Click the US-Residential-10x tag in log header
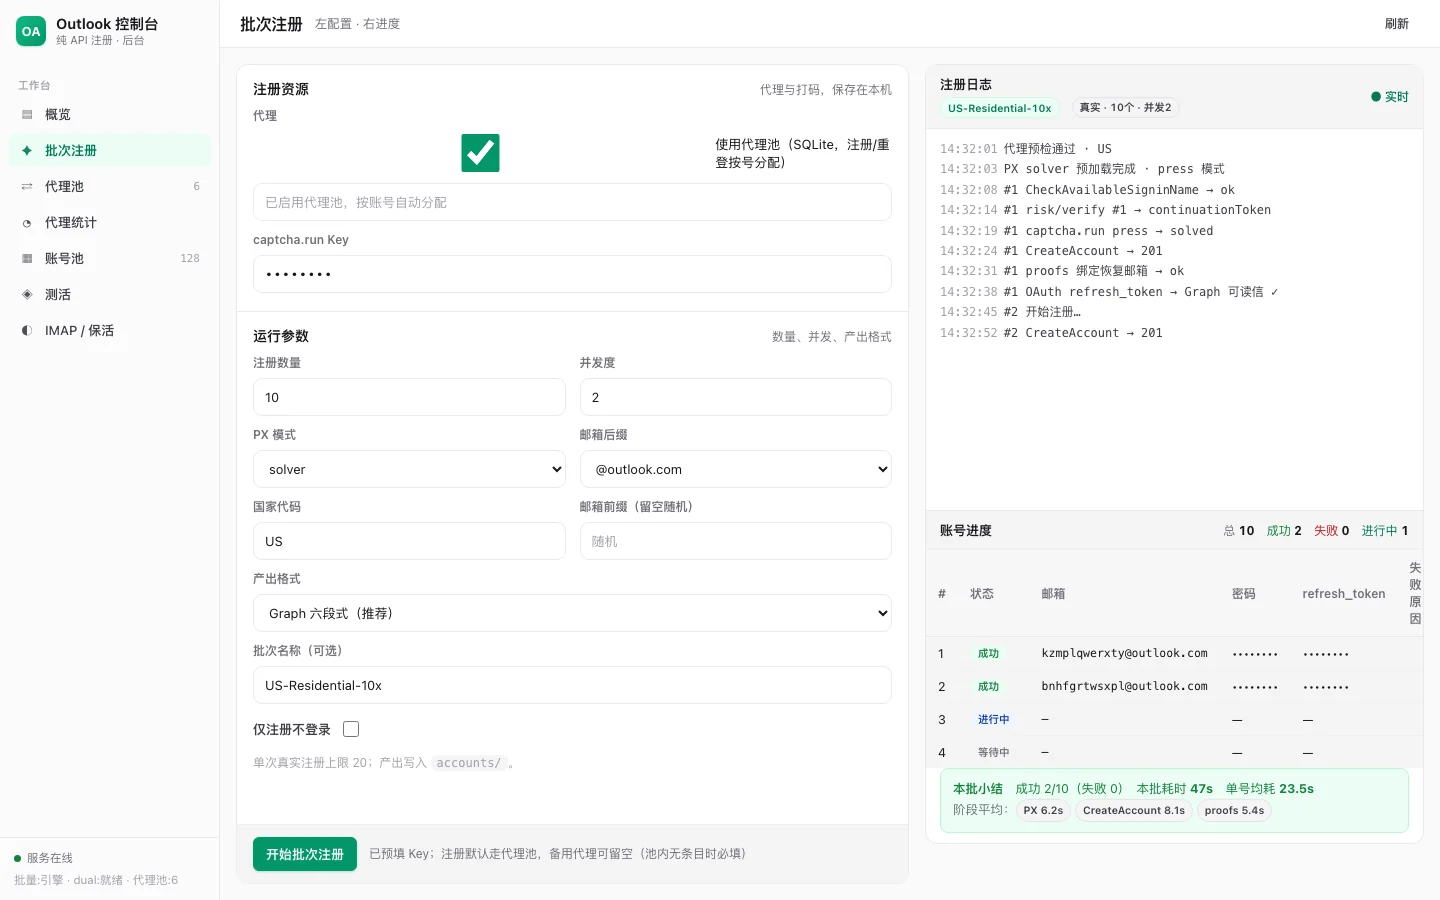This screenshot has height=900, width=1440. pos(1000,108)
